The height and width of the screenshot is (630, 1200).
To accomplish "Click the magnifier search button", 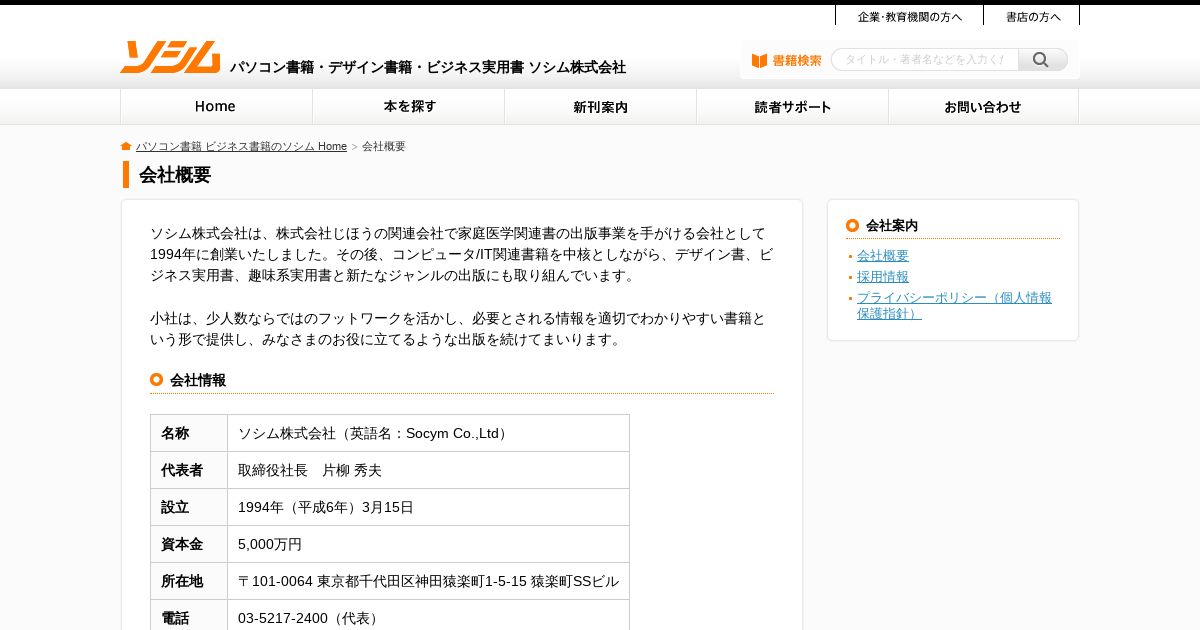I will pos(1042,60).
